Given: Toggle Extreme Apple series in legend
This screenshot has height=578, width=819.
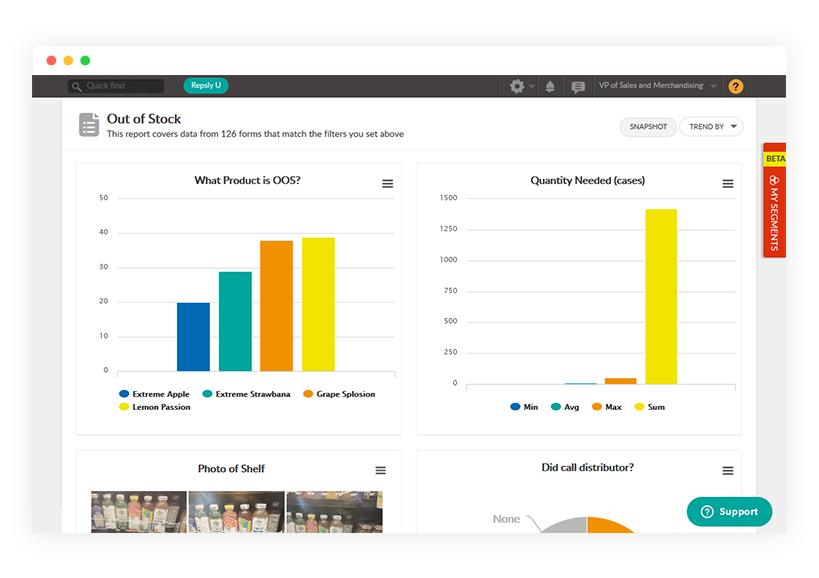Looking at the screenshot, I should point(154,394).
